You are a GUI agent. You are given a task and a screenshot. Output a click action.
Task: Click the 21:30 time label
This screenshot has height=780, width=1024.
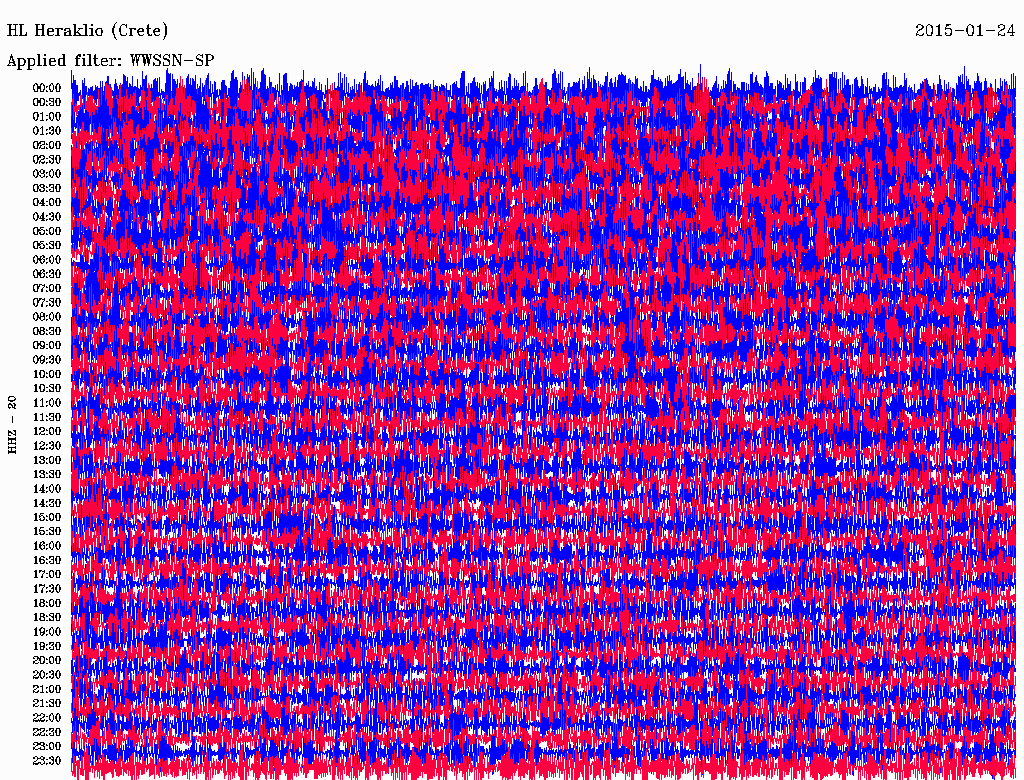point(46,704)
